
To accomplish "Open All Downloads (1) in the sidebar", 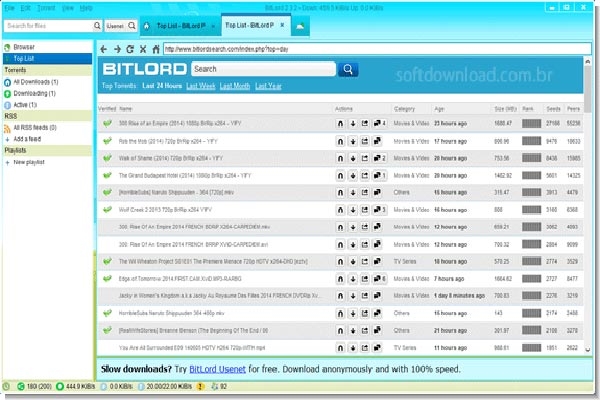I will pyautogui.click(x=36, y=82).
